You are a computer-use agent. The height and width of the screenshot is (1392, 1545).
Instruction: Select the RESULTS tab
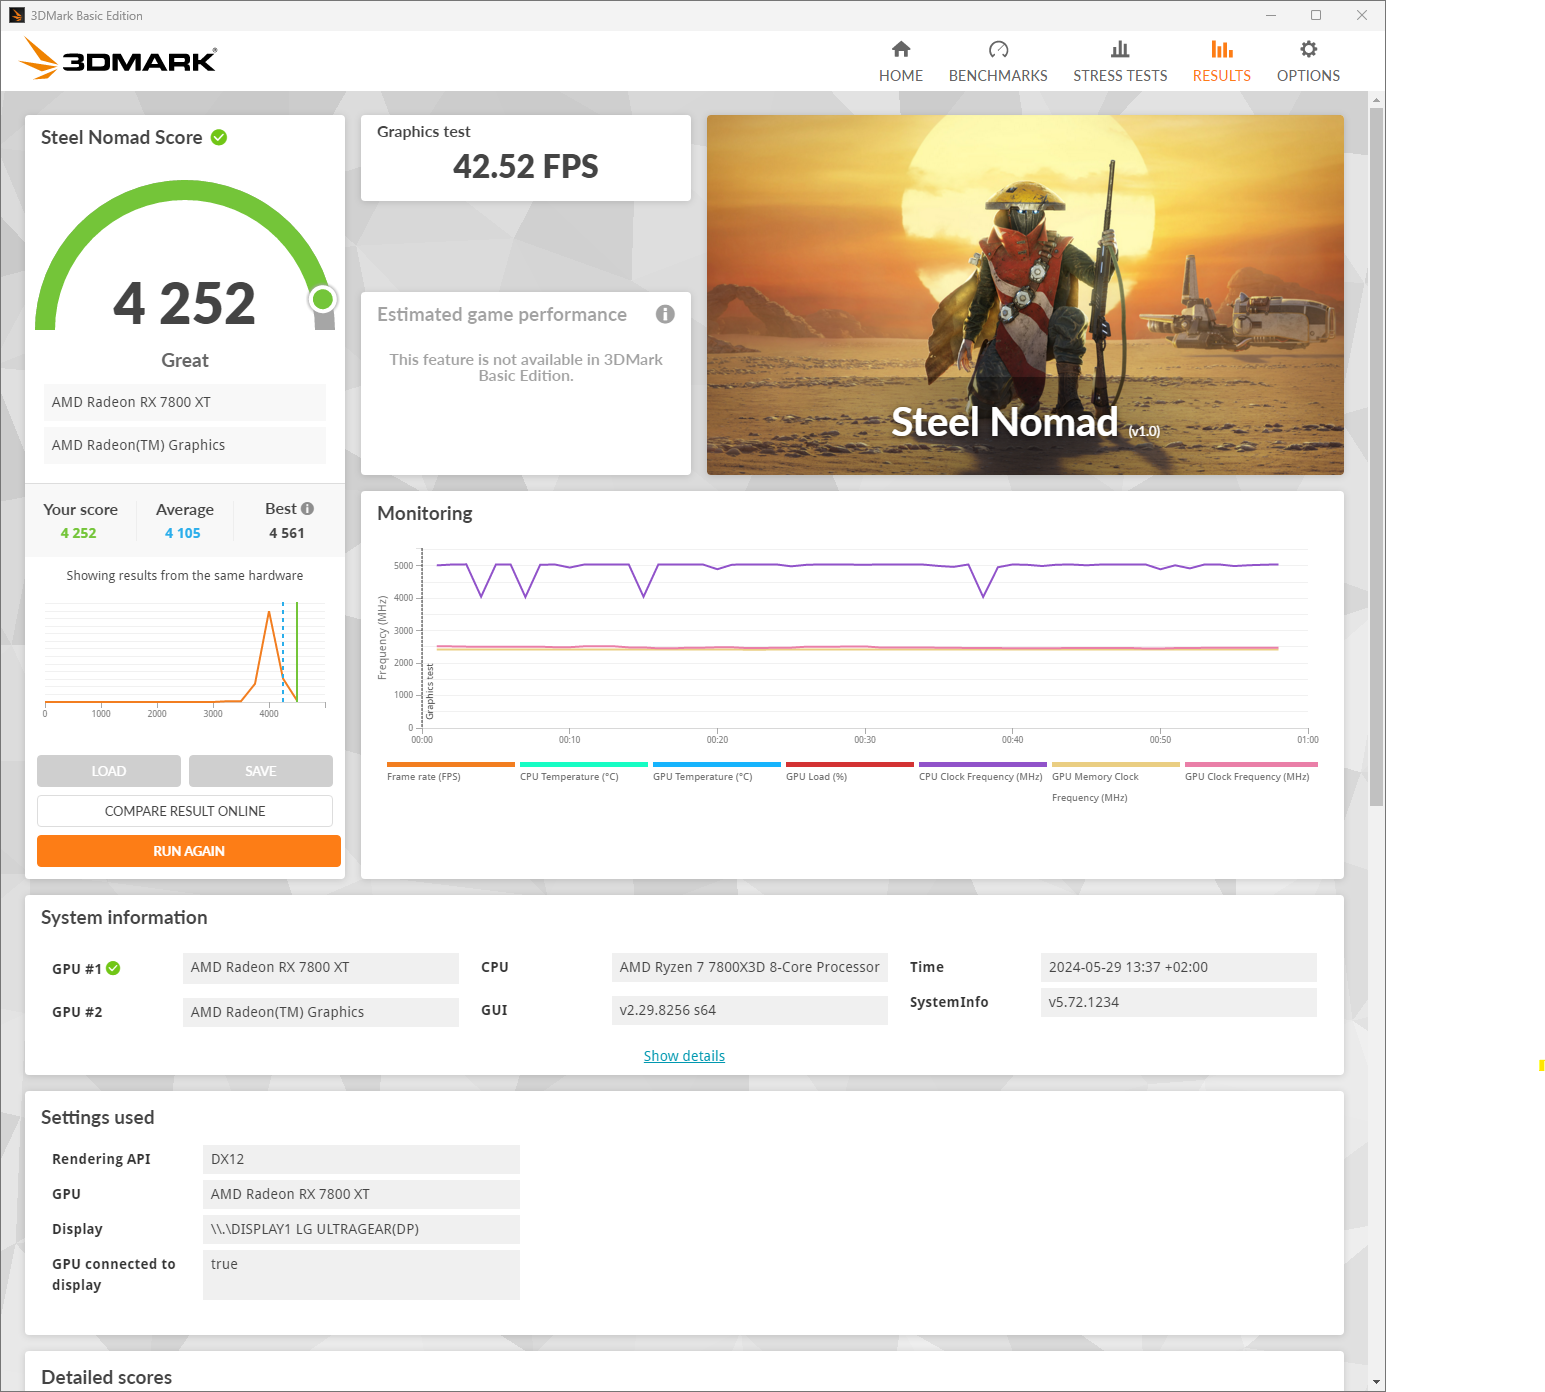tap(1221, 62)
